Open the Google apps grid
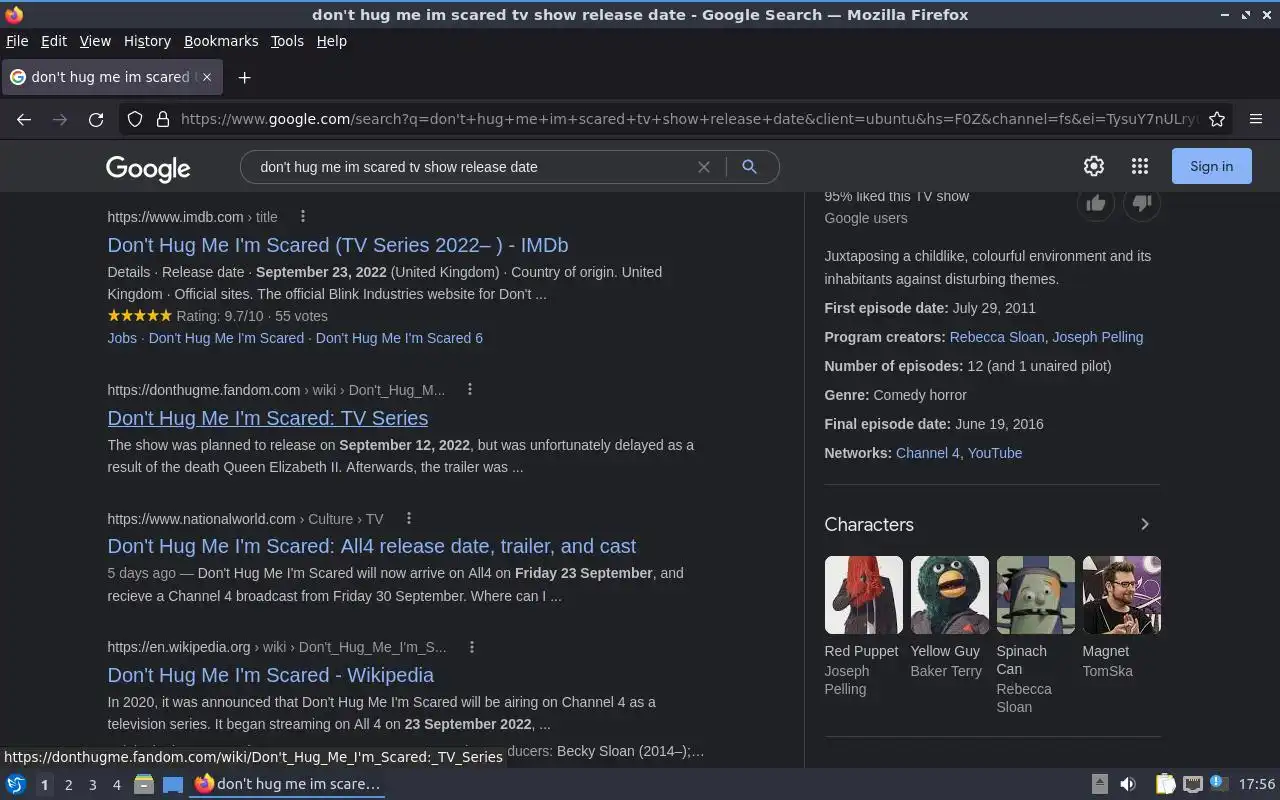This screenshot has width=1280, height=800. pos(1140,166)
